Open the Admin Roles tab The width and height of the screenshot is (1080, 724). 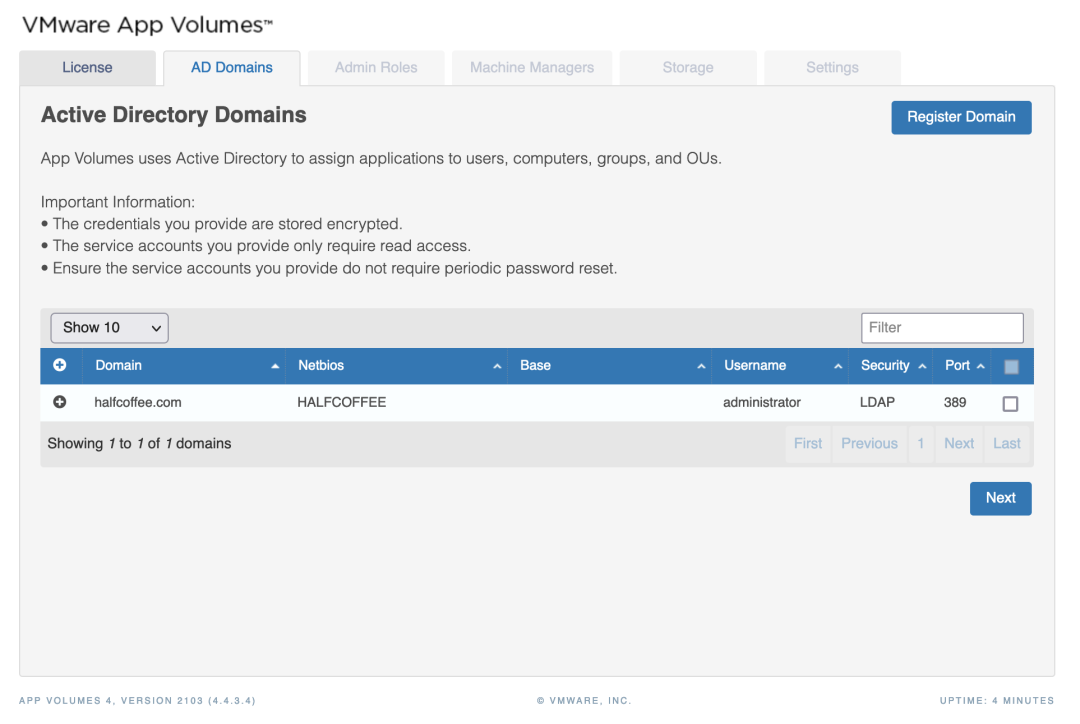click(x=376, y=68)
